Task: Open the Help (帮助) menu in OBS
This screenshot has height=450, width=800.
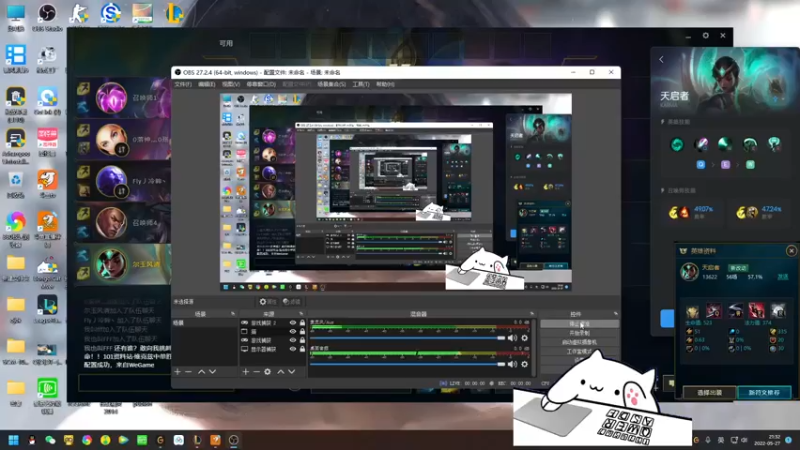Action: (385, 84)
